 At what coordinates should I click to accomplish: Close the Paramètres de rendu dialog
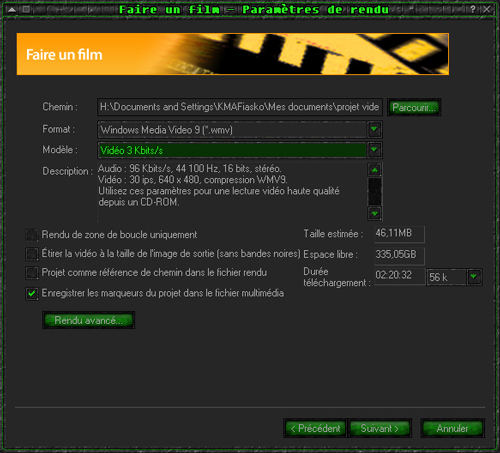click(x=487, y=9)
